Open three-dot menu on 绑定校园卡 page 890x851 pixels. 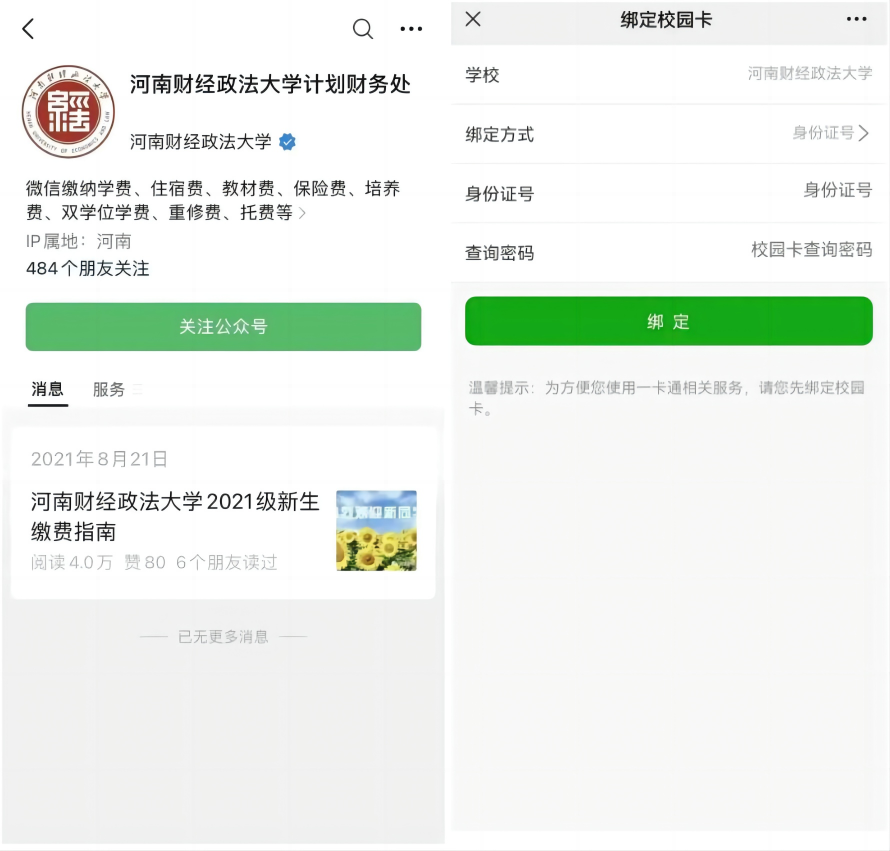click(x=856, y=19)
